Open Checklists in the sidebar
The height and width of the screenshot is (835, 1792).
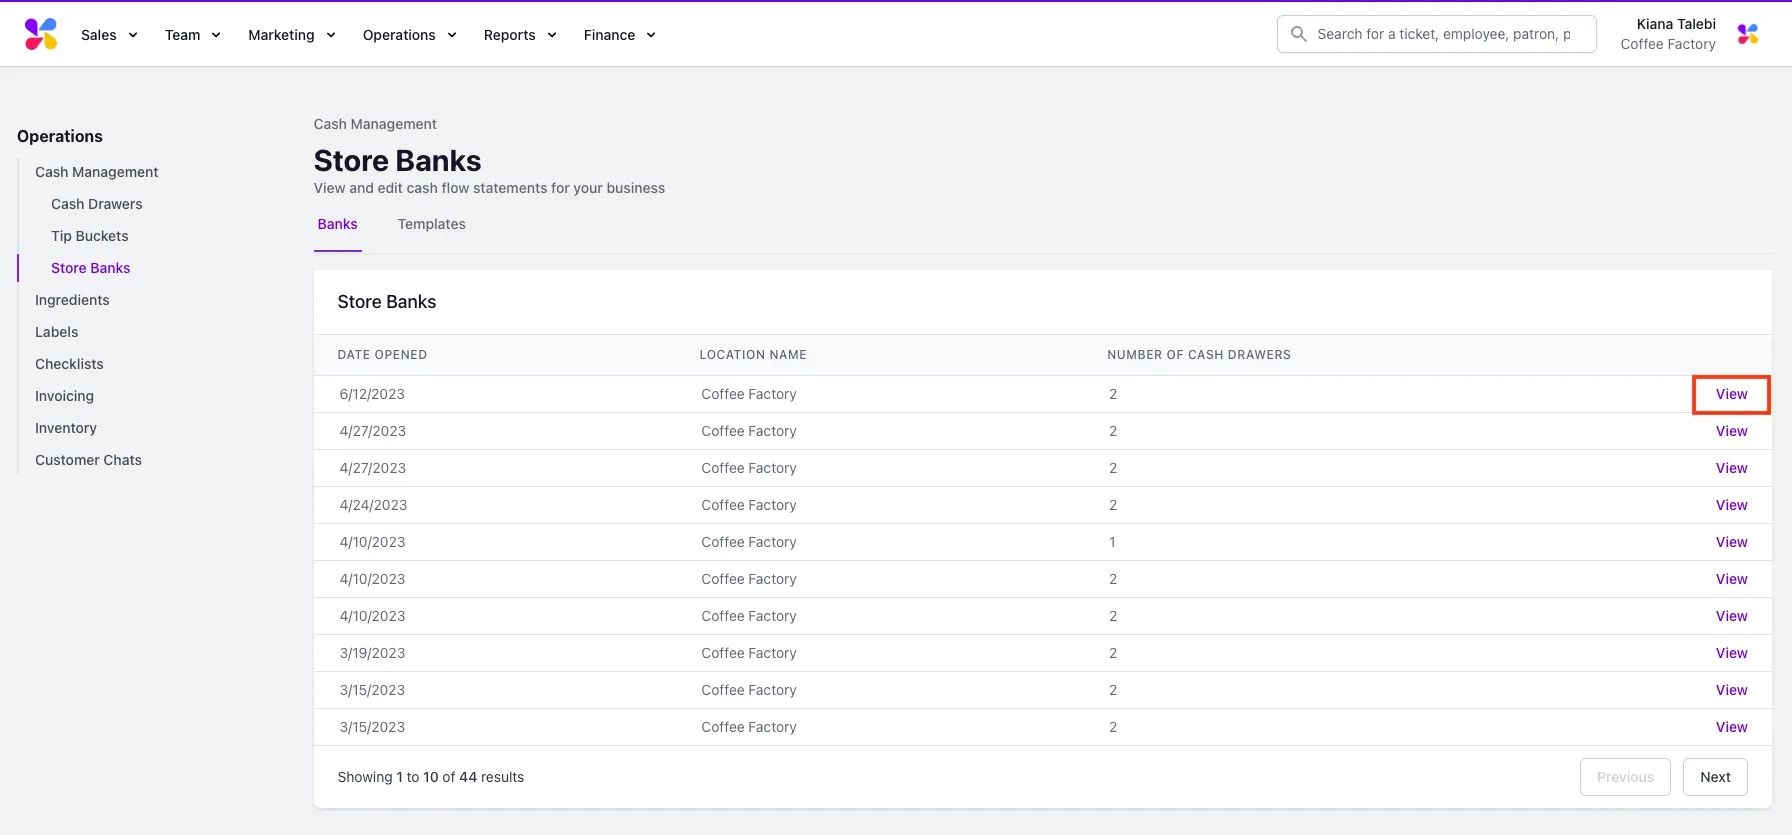69,364
